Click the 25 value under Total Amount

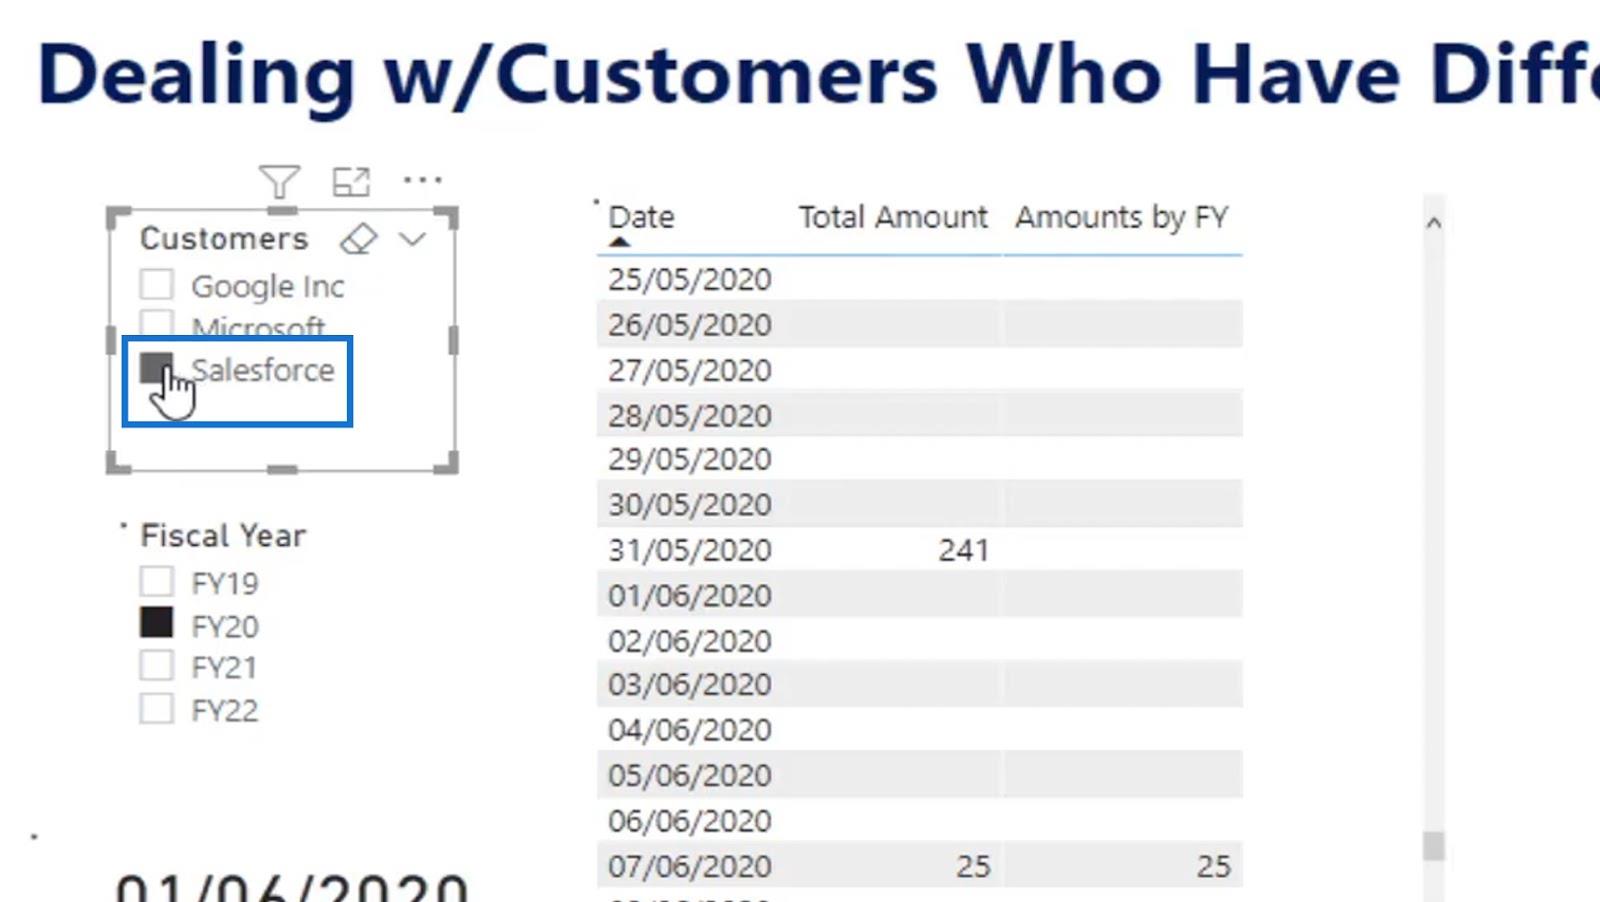point(972,866)
